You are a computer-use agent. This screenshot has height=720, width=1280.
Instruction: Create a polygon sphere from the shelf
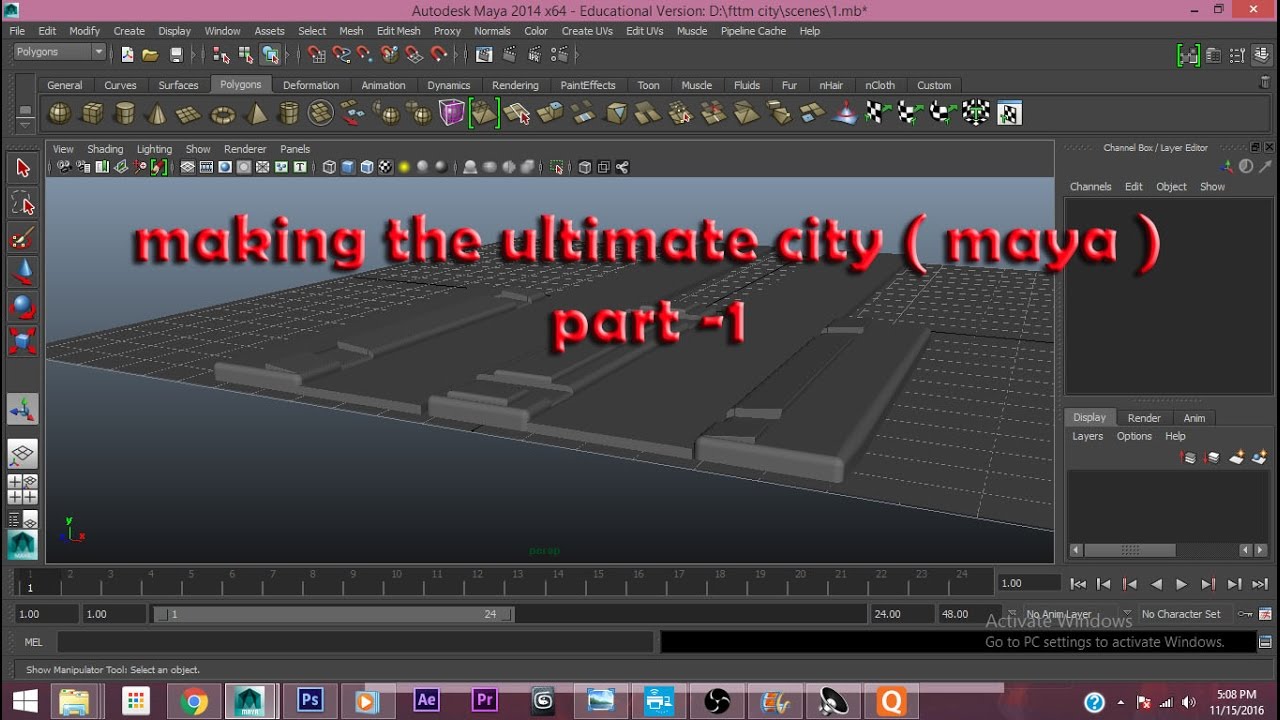tap(60, 113)
